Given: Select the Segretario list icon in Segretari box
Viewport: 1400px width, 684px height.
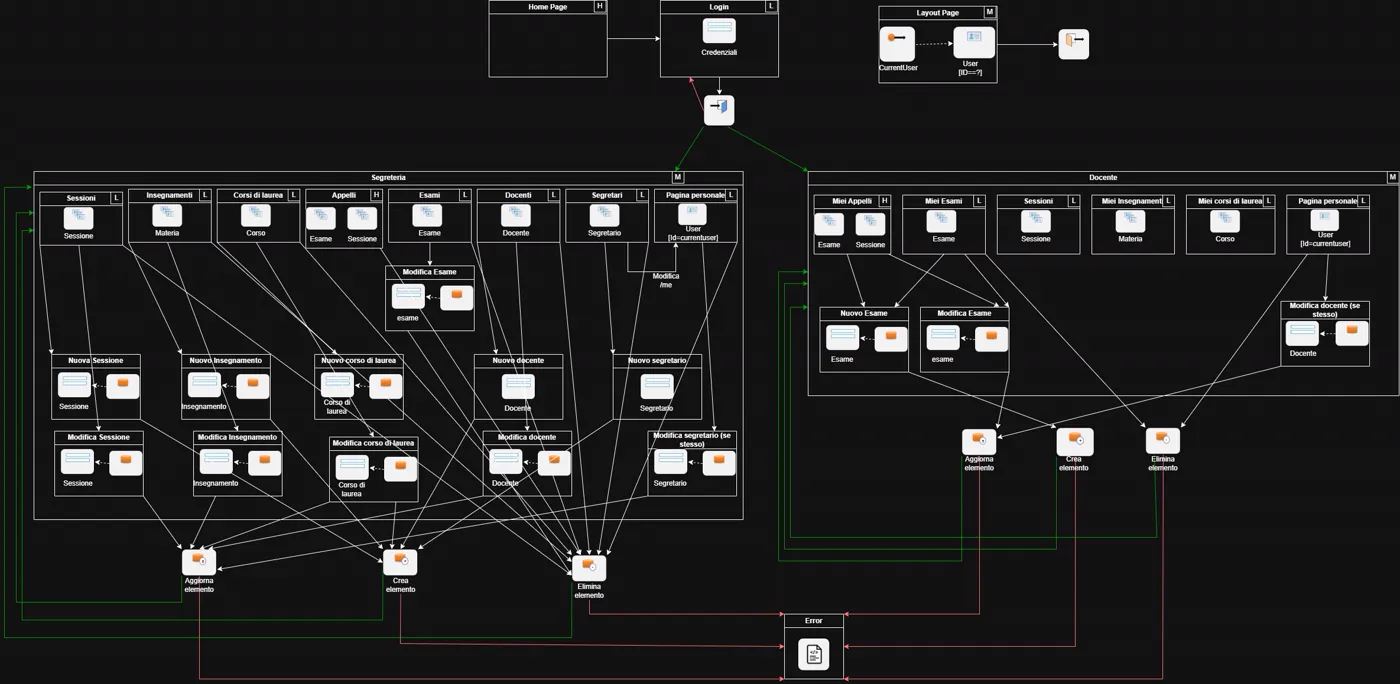Looking at the screenshot, I should (x=604, y=216).
